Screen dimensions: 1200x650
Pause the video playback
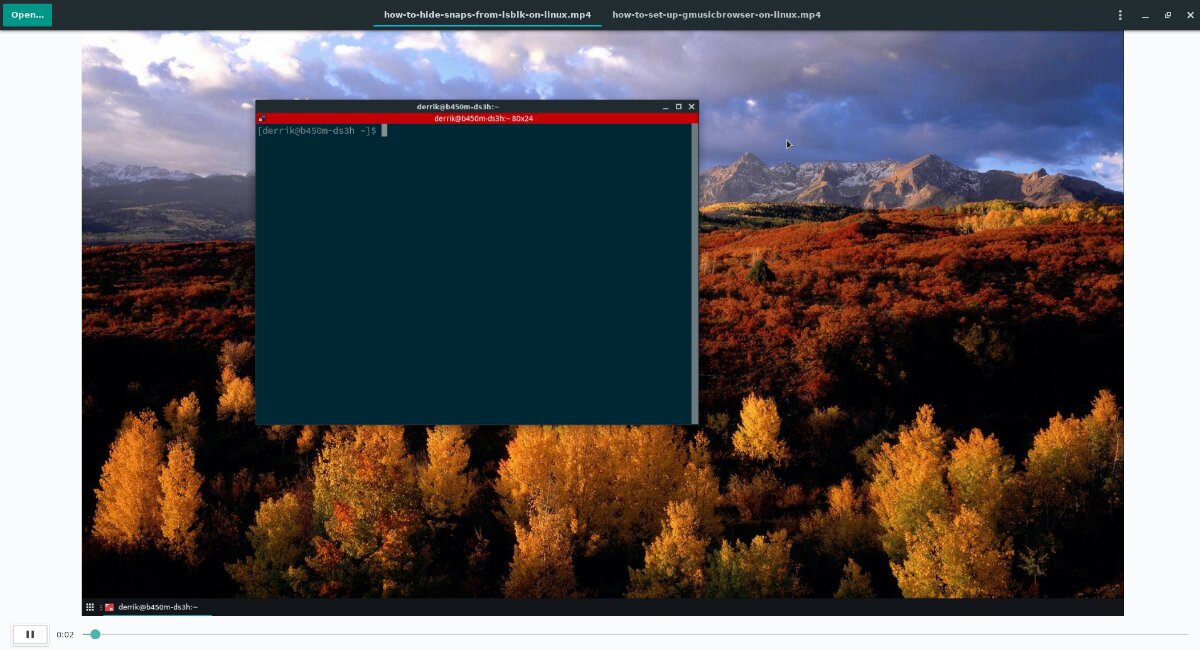tap(30, 634)
